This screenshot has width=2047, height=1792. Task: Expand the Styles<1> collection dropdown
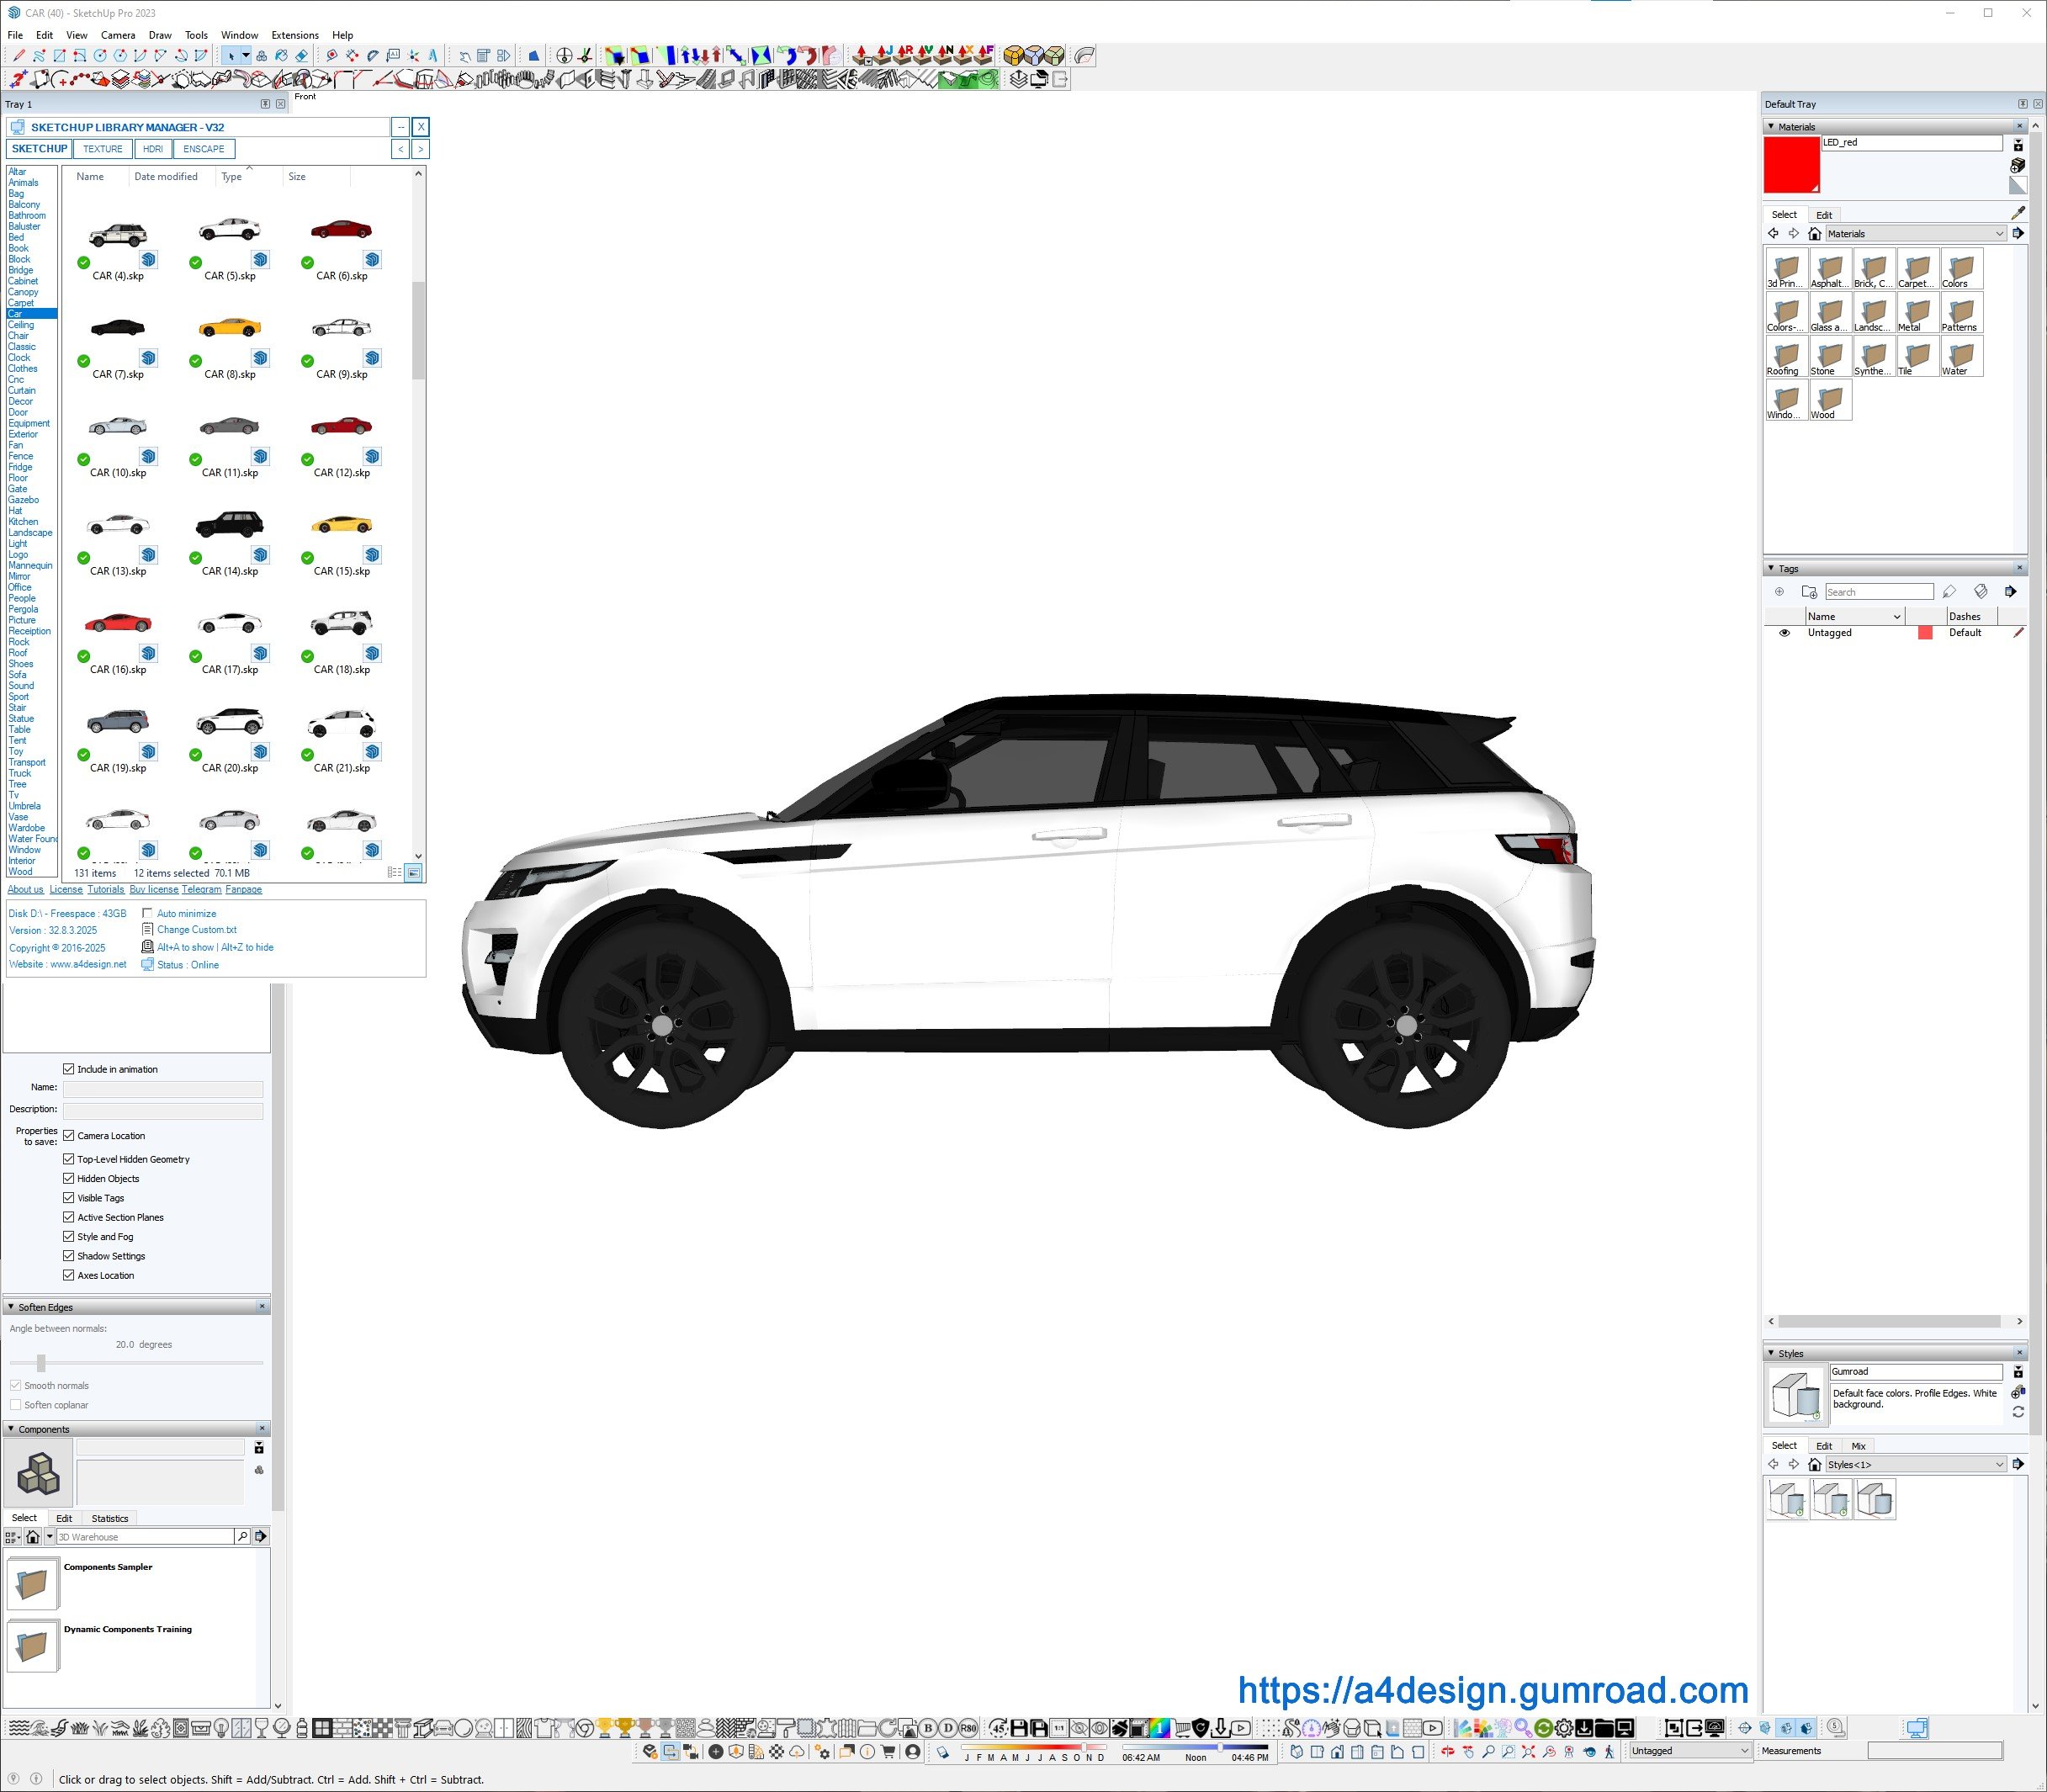pyautogui.click(x=1999, y=1465)
